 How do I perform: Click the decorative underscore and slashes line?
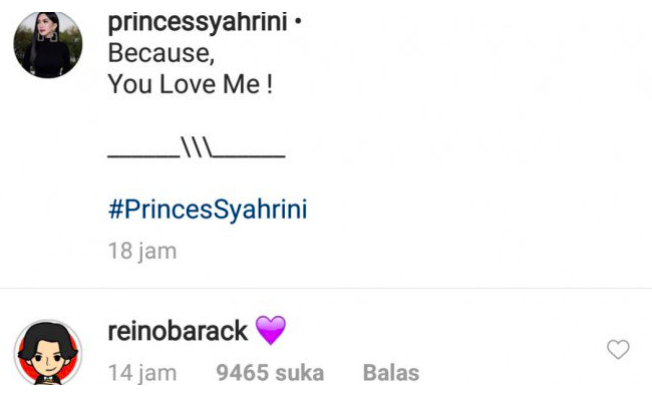coord(196,148)
